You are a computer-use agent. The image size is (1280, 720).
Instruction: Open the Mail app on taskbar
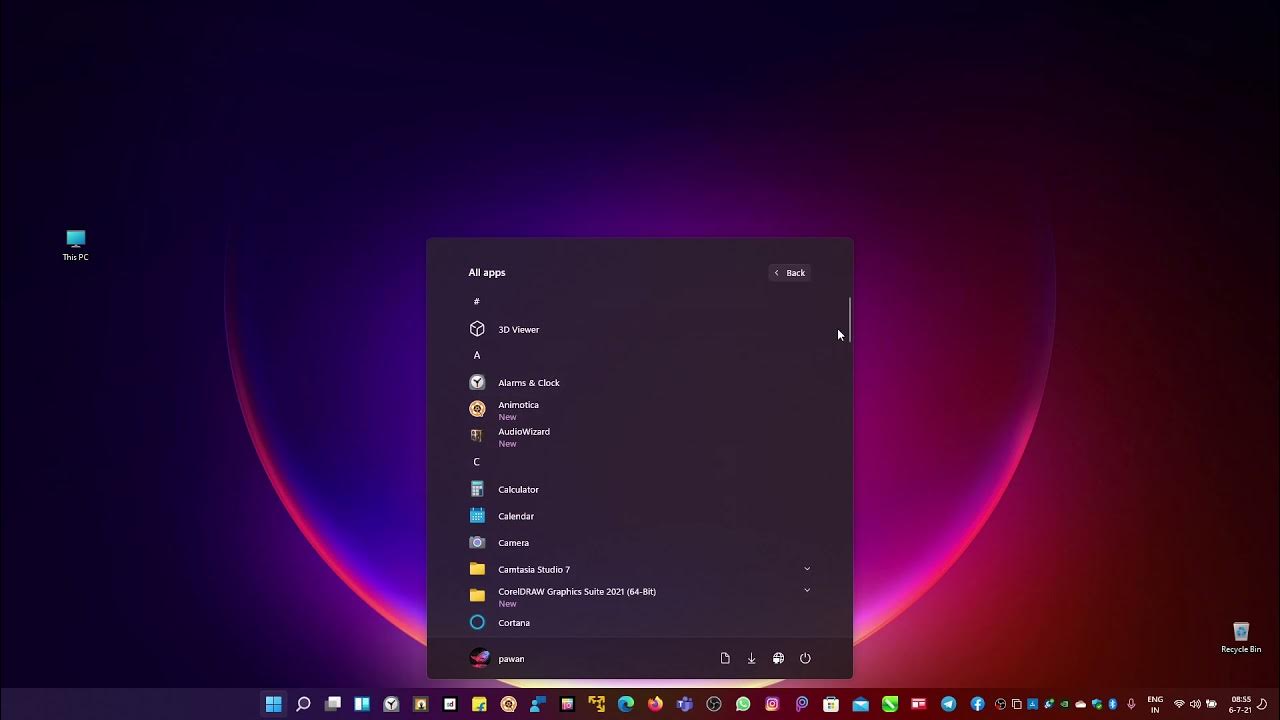(x=860, y=704)
